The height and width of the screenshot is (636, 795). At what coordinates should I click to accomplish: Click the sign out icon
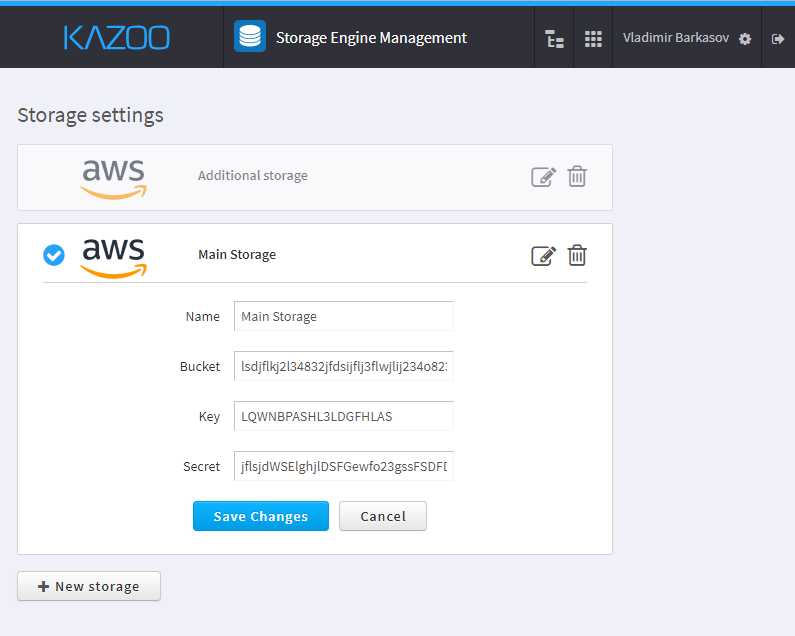pyautogui.click(x=778, y=39)
